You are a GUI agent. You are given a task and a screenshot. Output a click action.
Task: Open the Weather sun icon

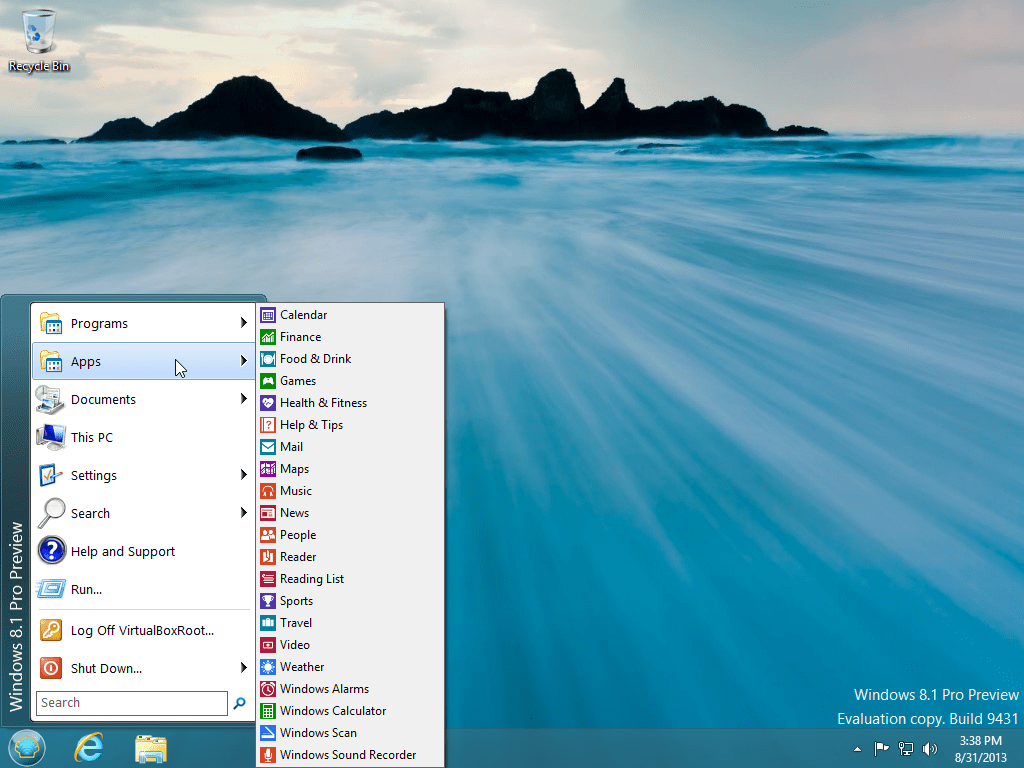268,667
